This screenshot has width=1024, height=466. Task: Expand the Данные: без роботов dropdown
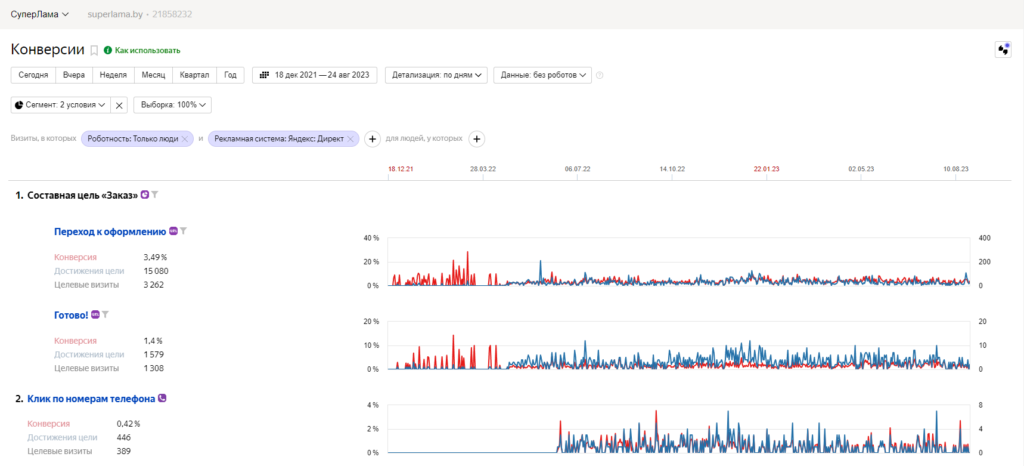point(543,75)
